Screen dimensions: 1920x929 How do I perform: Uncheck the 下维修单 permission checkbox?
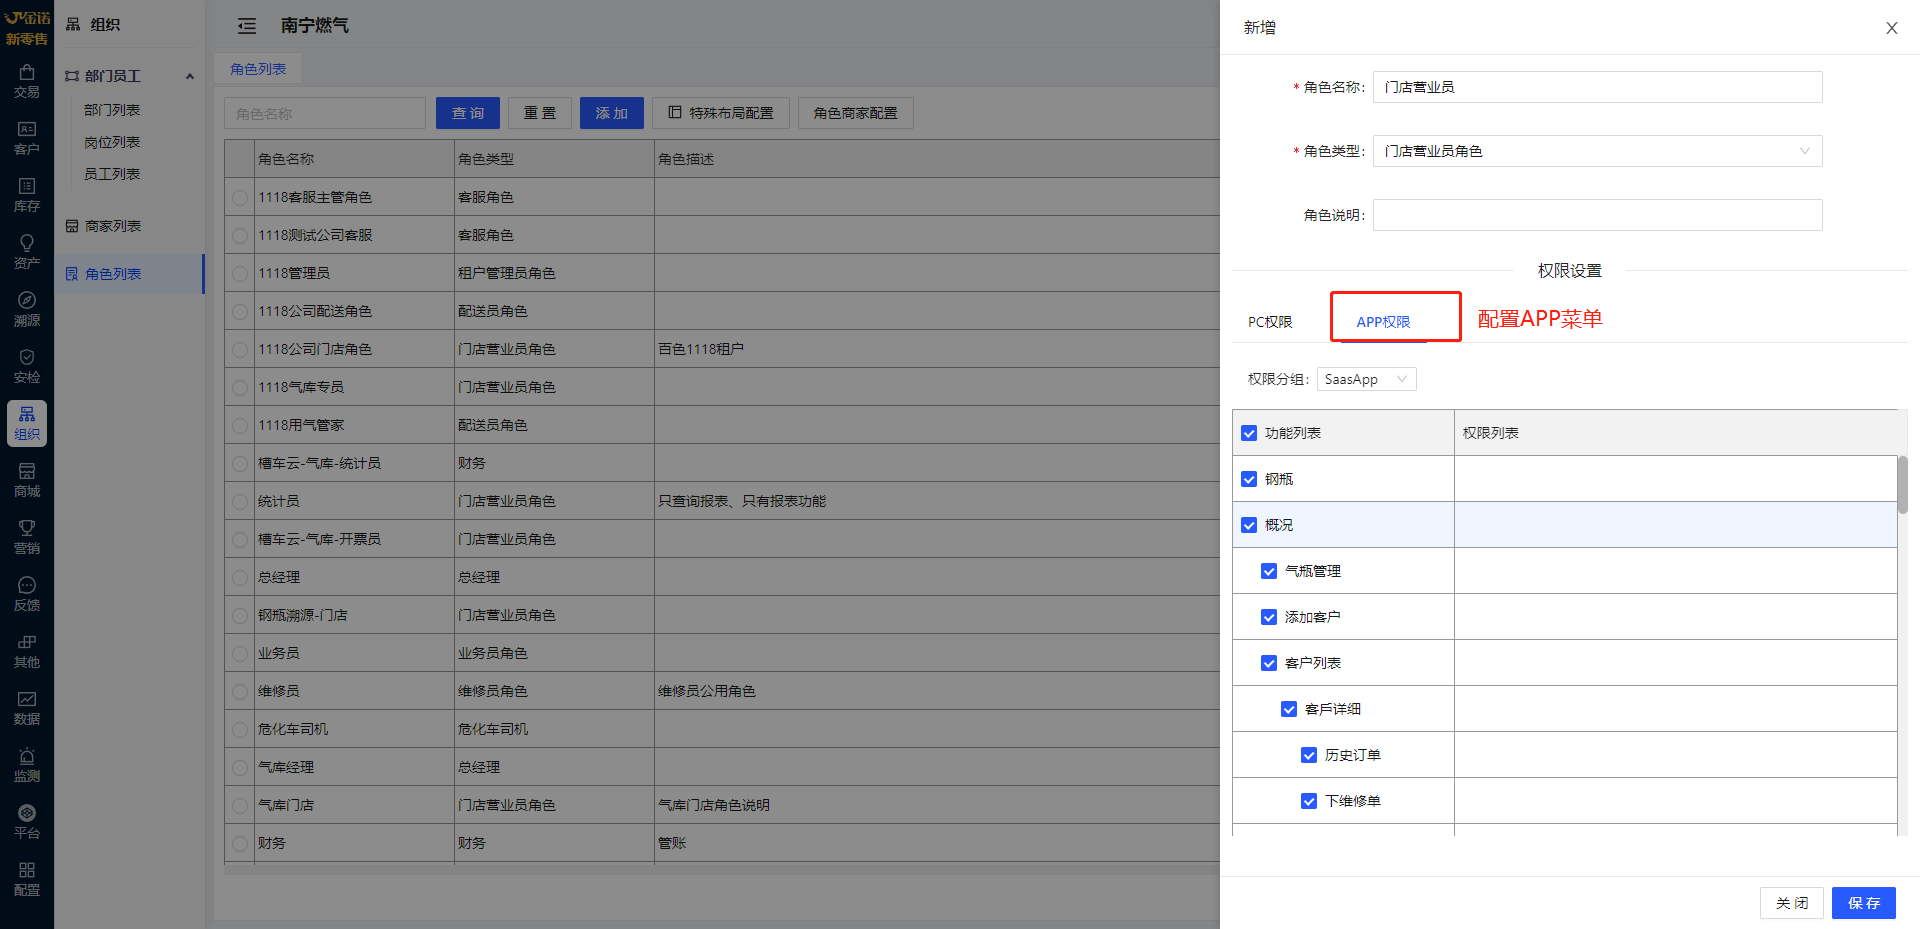coord(1309,801)
